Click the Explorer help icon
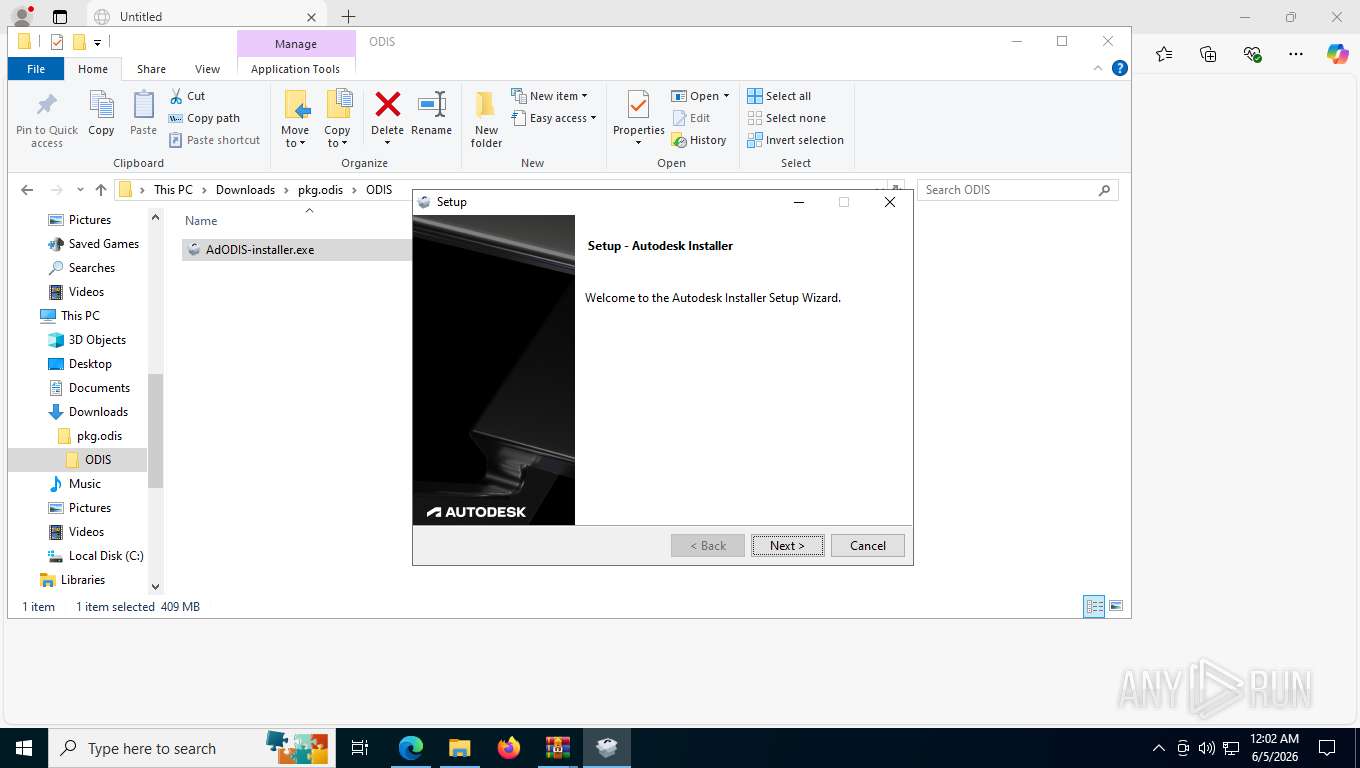 1120,68
